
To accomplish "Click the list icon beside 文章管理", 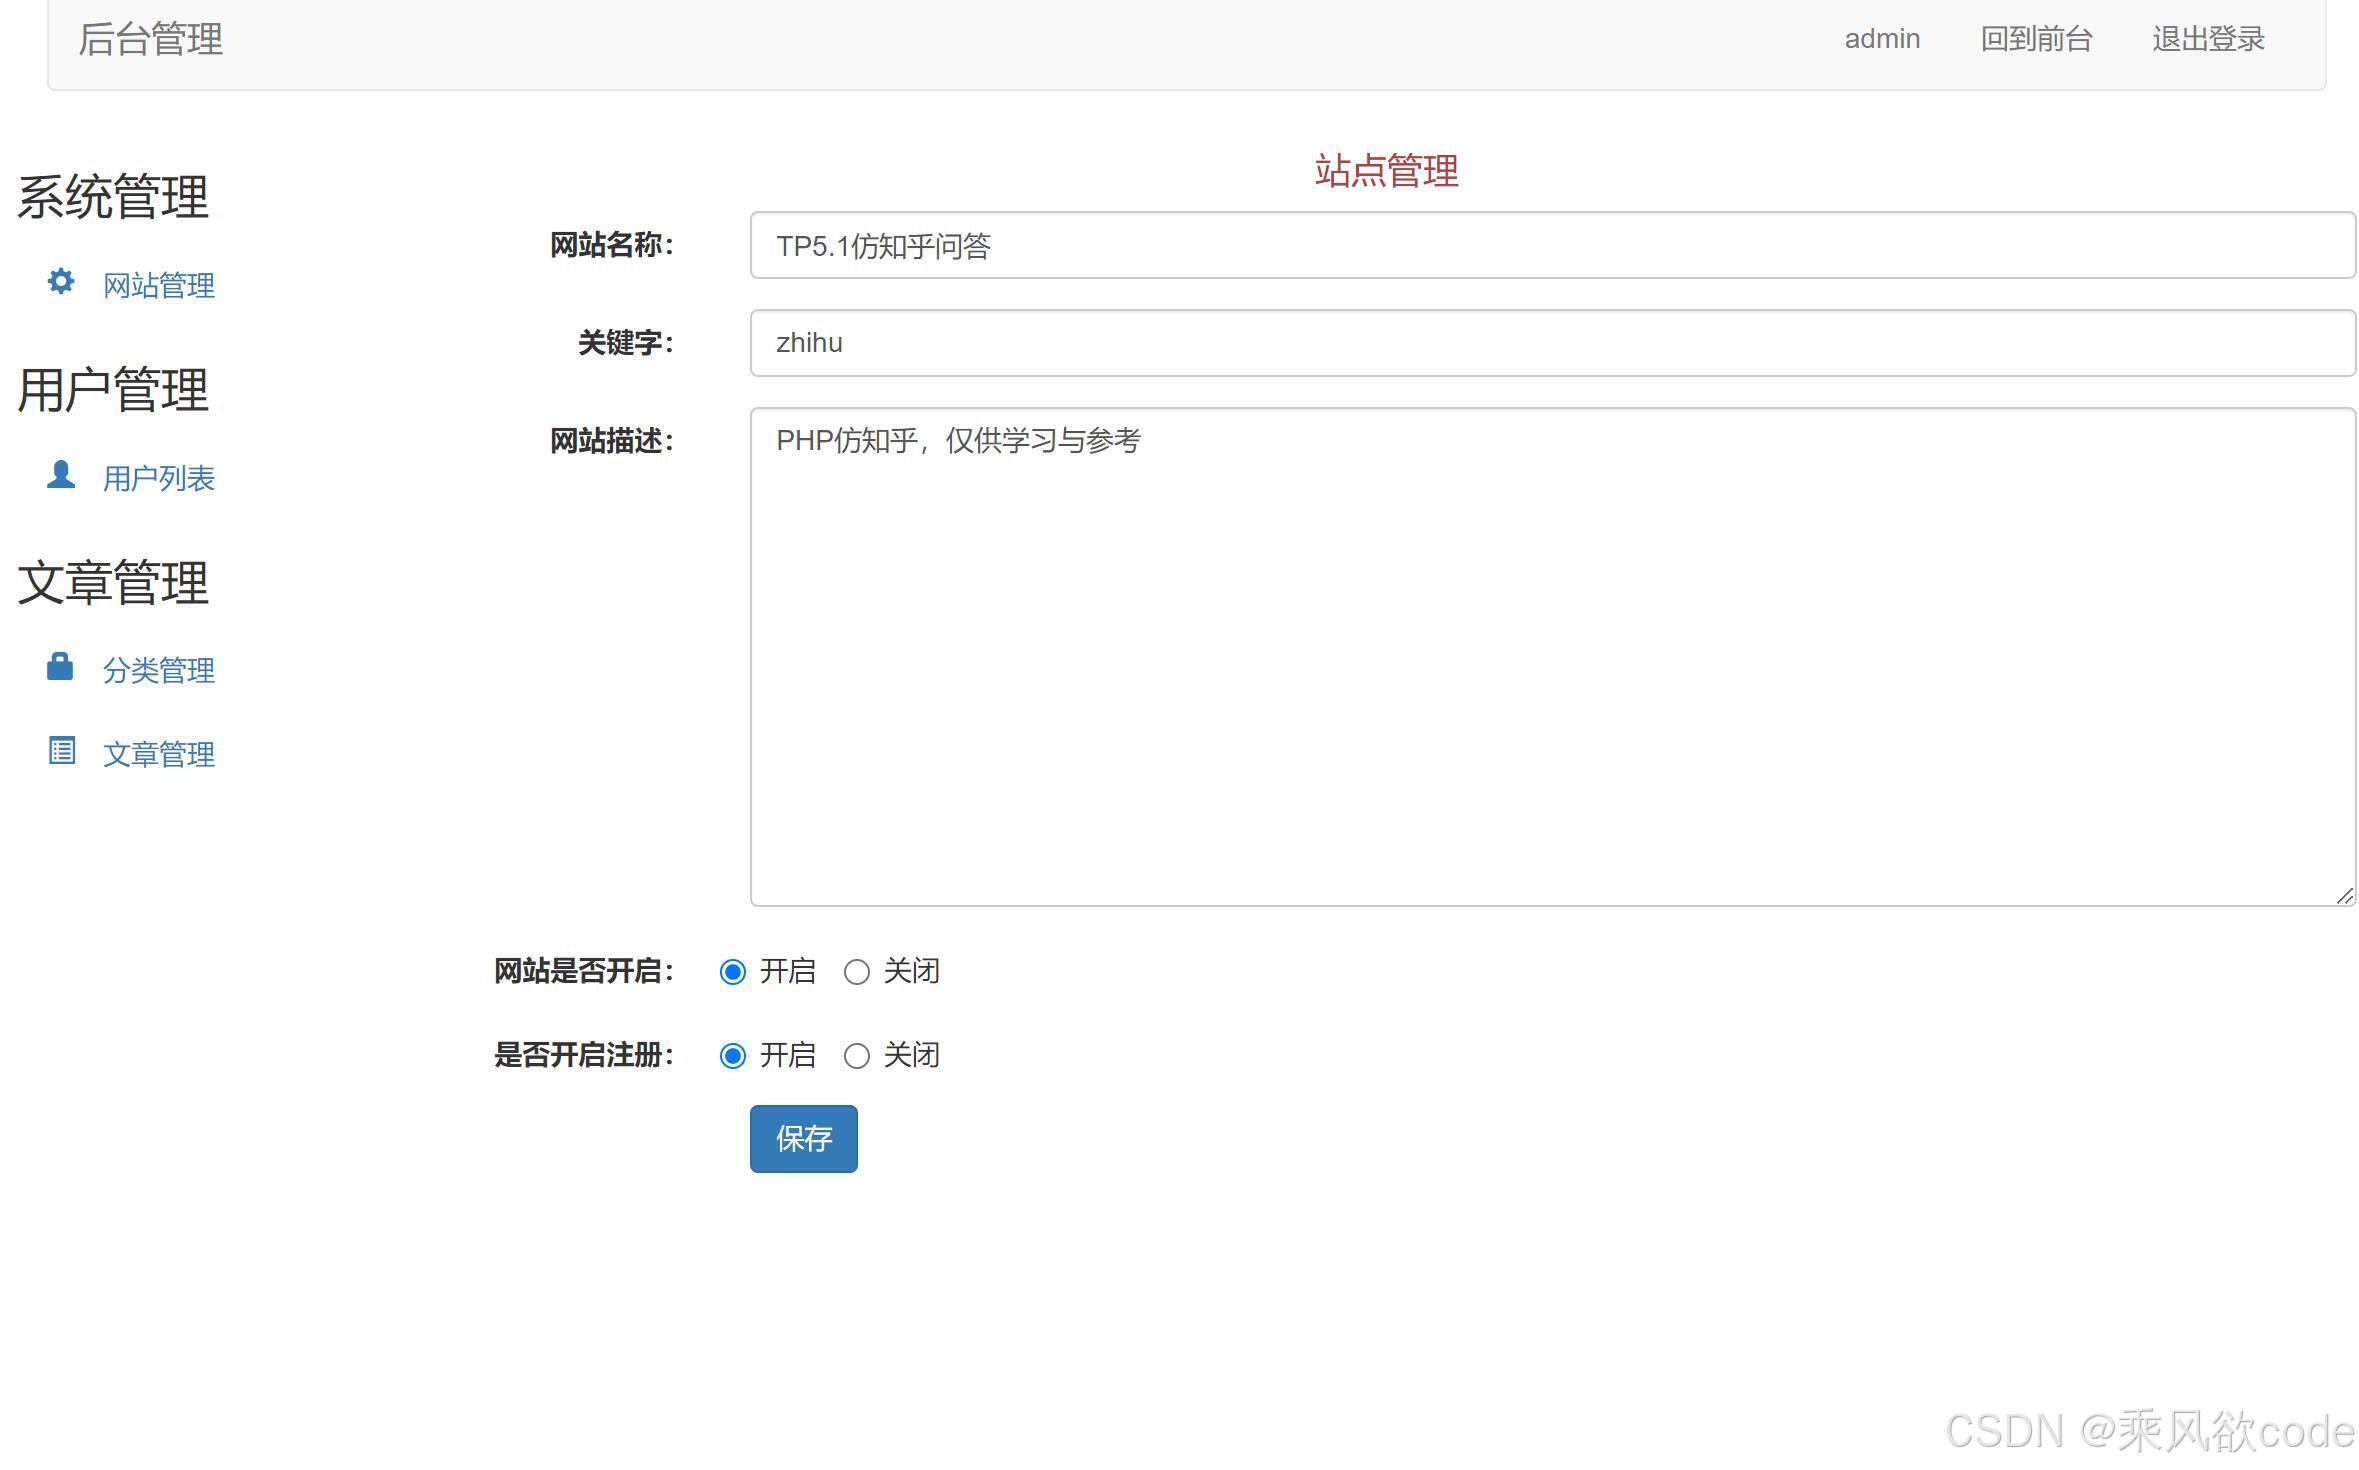I will pos(60,751).
